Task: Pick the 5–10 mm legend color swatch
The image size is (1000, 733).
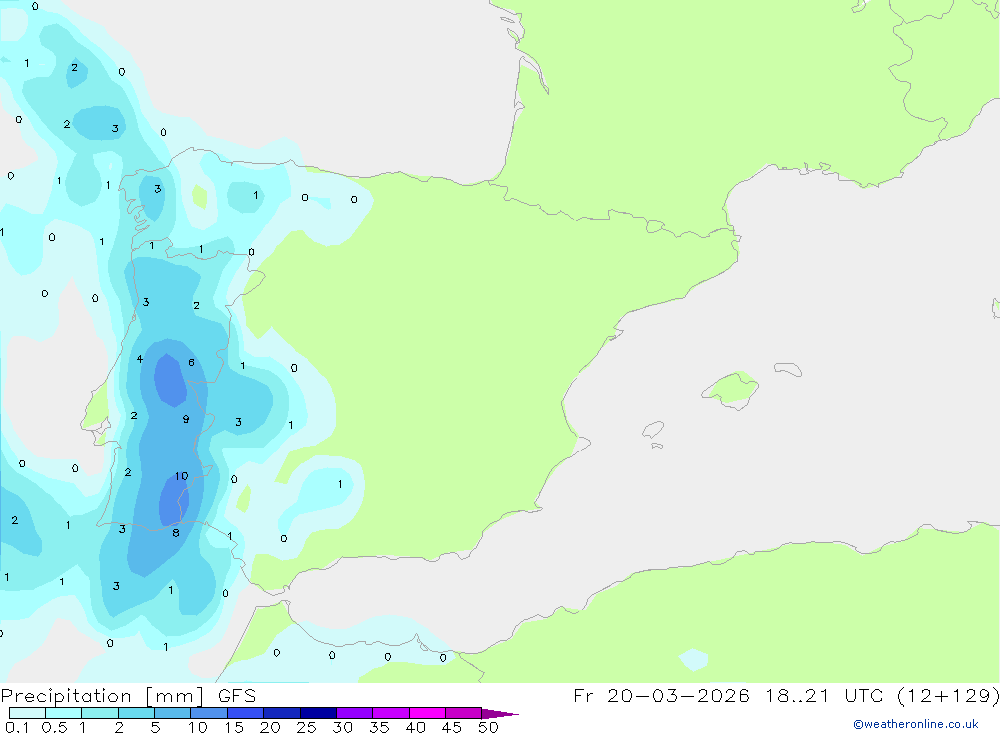Action: point(173,713)
